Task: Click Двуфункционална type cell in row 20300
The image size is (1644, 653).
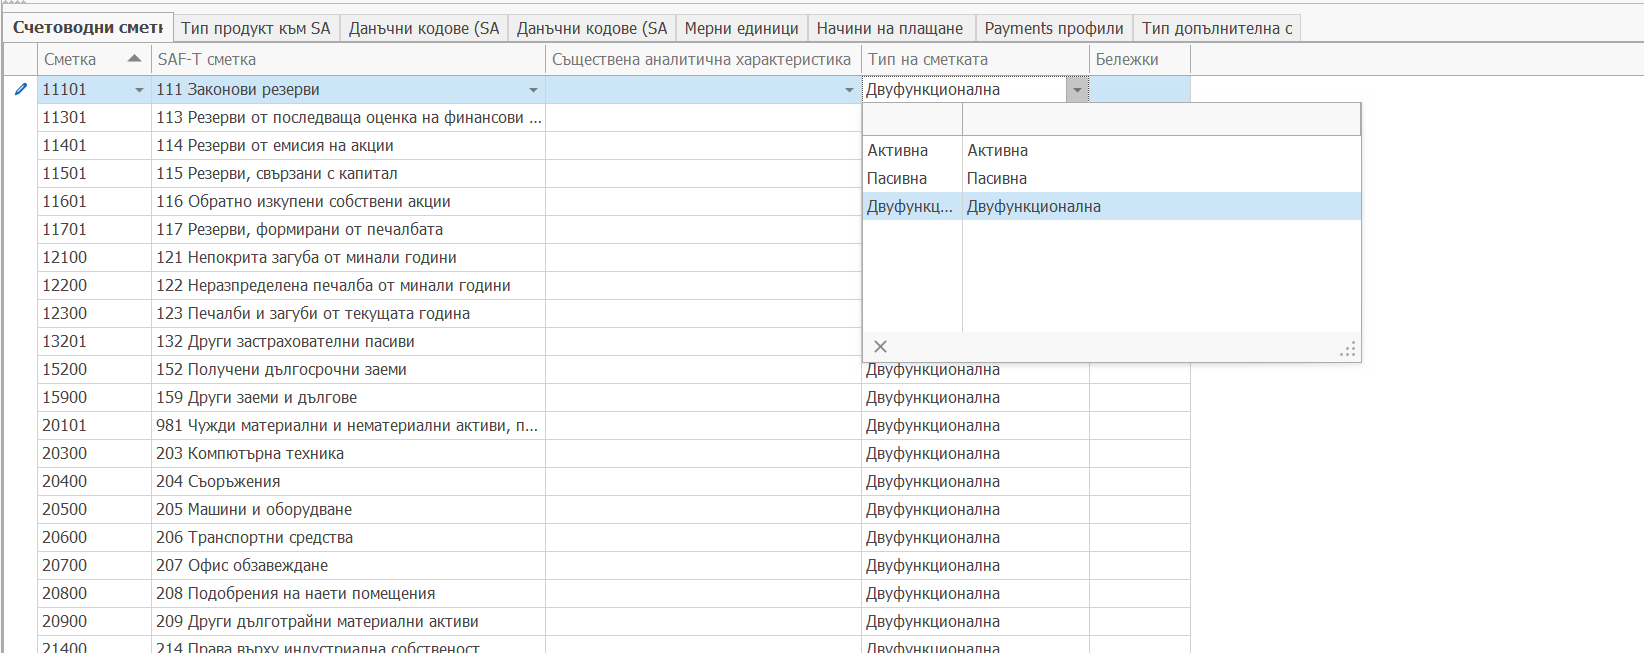Action: tap(975, 453)
